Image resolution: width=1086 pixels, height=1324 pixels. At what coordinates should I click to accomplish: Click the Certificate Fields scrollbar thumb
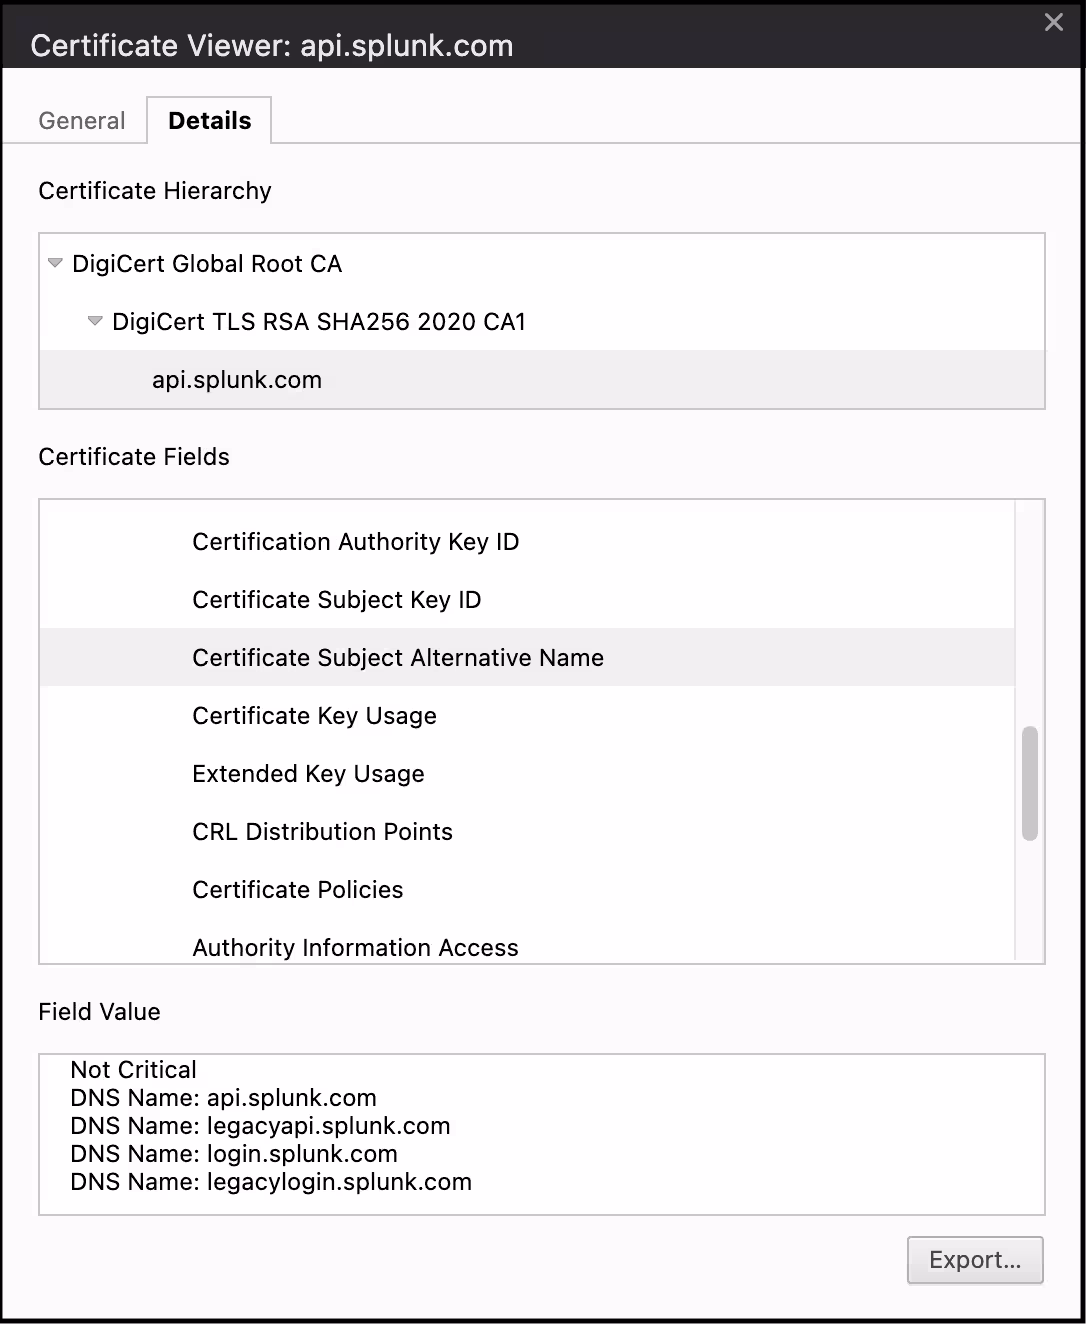[1029, 783]
